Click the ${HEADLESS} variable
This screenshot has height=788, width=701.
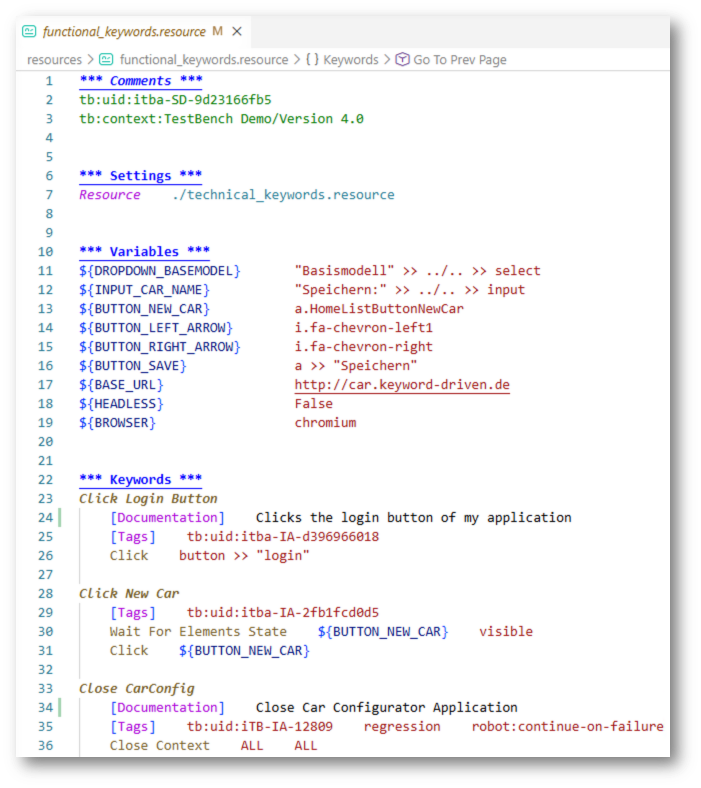coord(121,404)
